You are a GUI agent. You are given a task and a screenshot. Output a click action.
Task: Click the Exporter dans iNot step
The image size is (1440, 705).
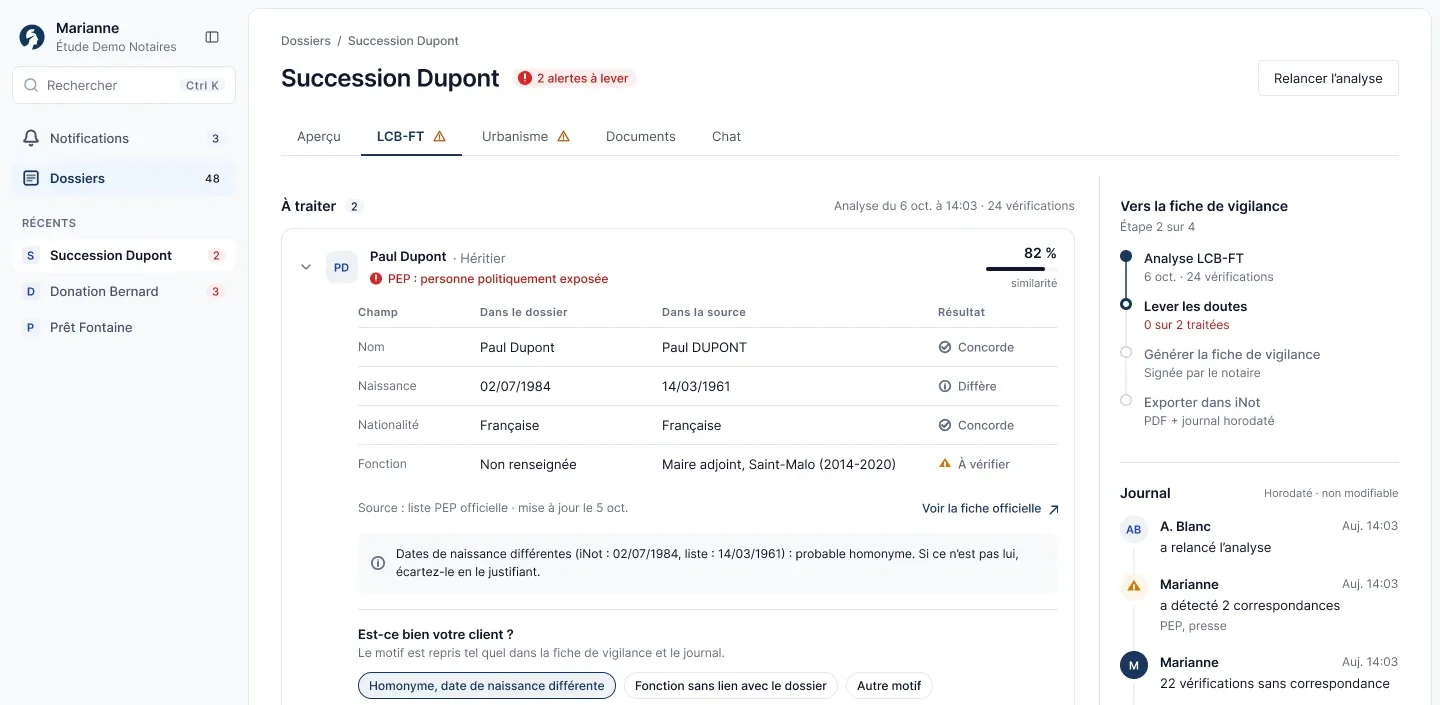(x=1209, y=411)
